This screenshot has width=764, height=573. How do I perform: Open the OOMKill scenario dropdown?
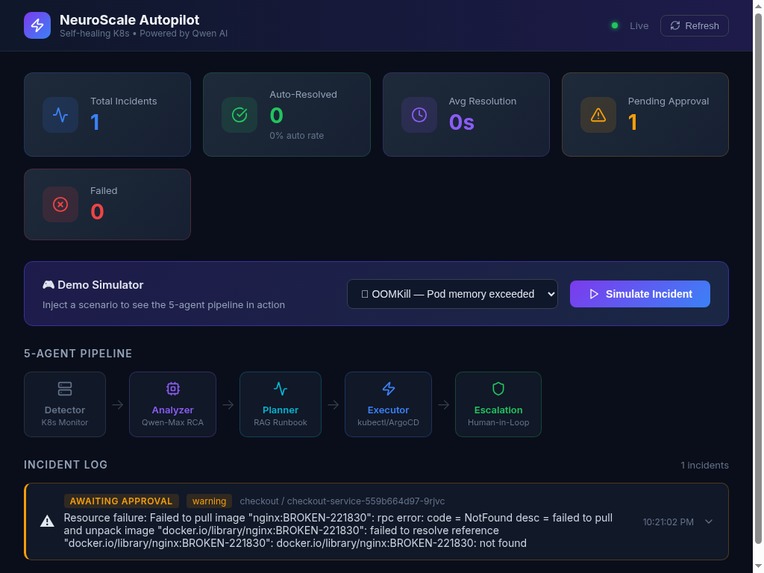click(452, 294)
